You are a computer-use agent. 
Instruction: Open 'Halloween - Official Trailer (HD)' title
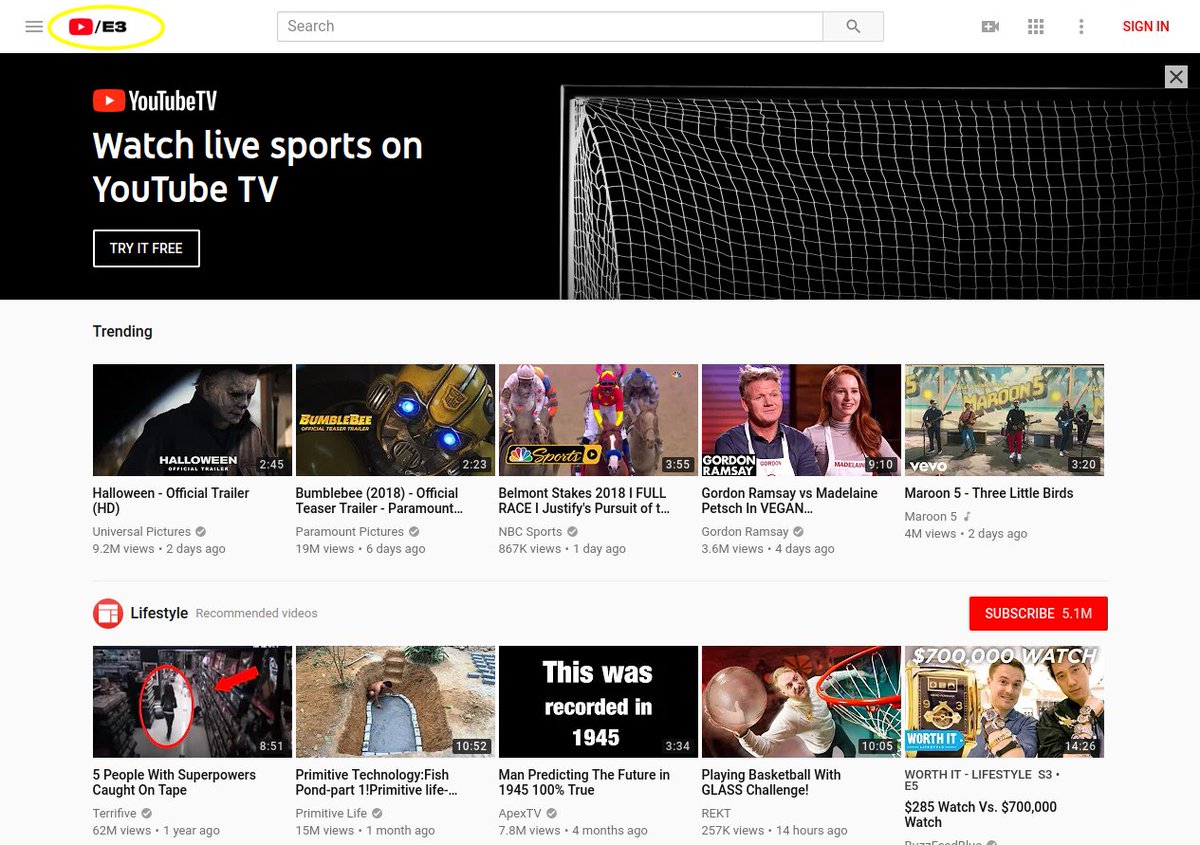click(171, 501)
